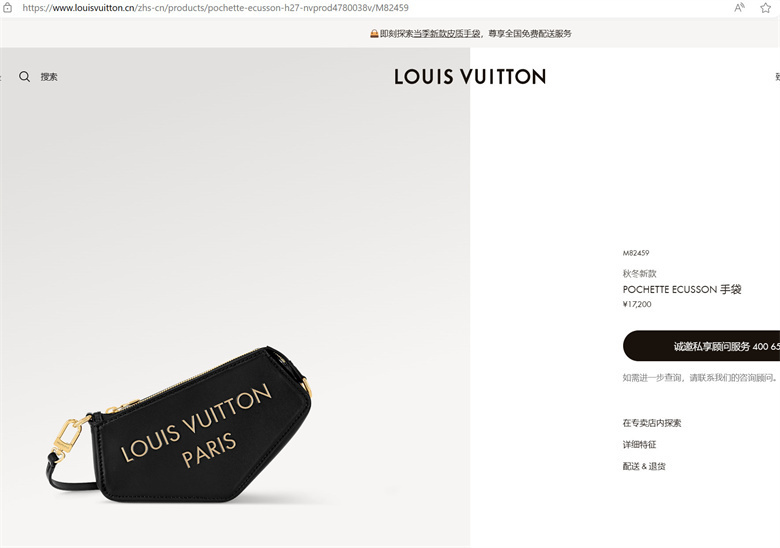
Task: Click the search magnifier icon
Action: coord(24,76)
